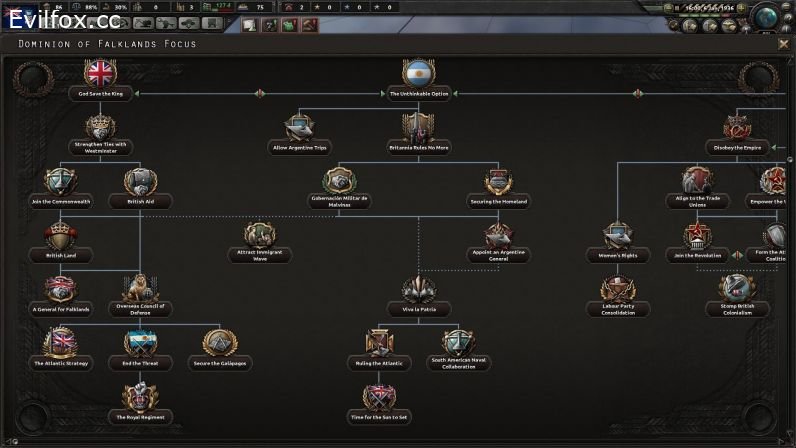Click the Royal Regiment focus
This screenshot has width=796, height=448.
[x=140, y=399]
